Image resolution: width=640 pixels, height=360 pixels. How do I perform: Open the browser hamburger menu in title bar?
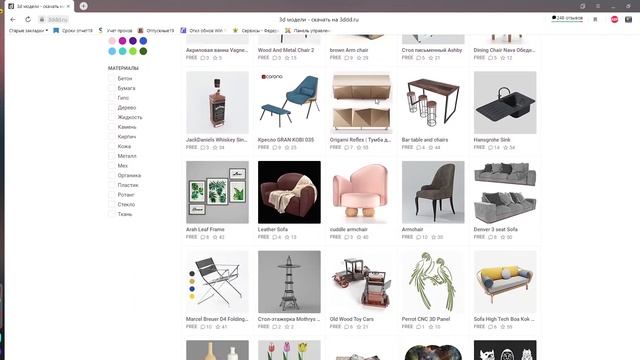pos(598,6)
